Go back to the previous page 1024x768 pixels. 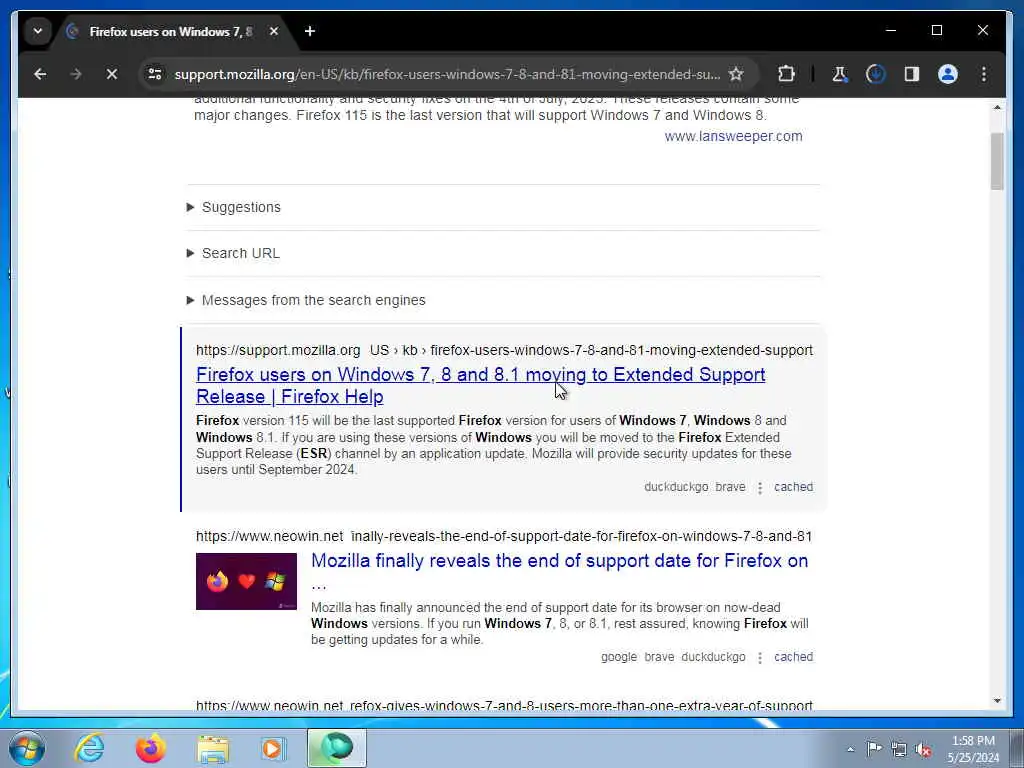pos(40,74)
